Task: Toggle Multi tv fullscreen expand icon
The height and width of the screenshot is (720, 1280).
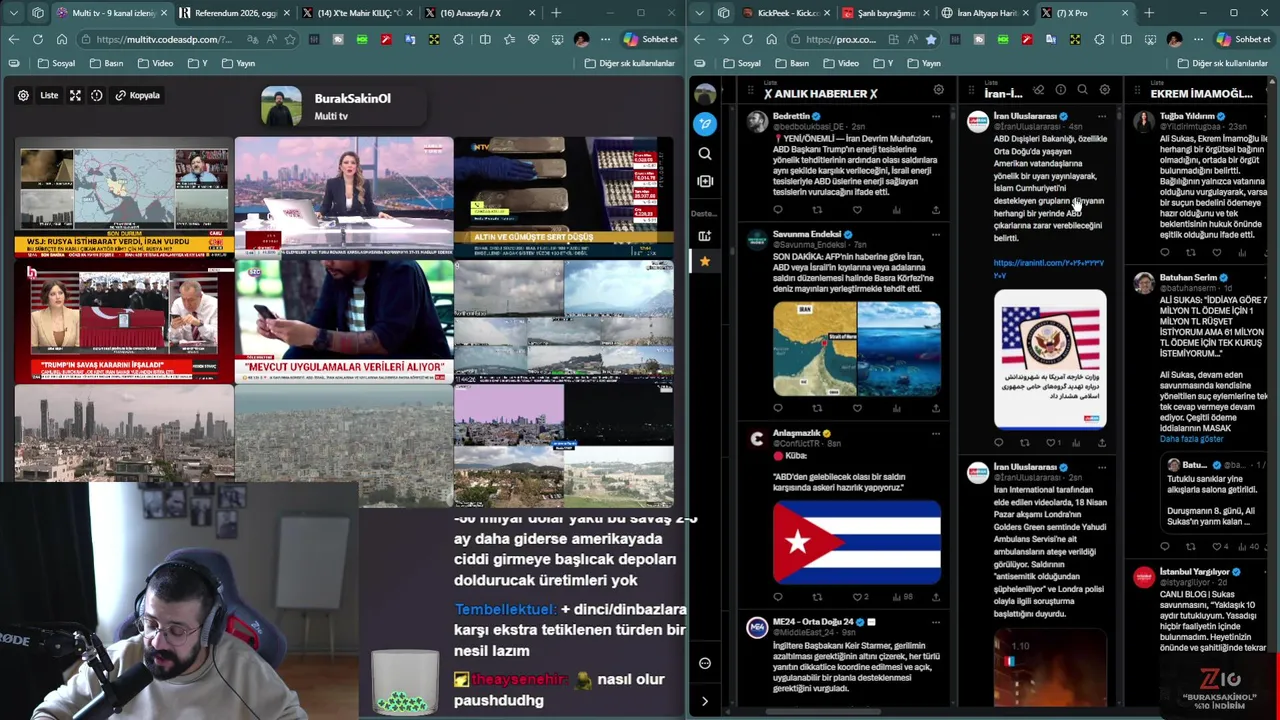Action: (x=75, y=95)
